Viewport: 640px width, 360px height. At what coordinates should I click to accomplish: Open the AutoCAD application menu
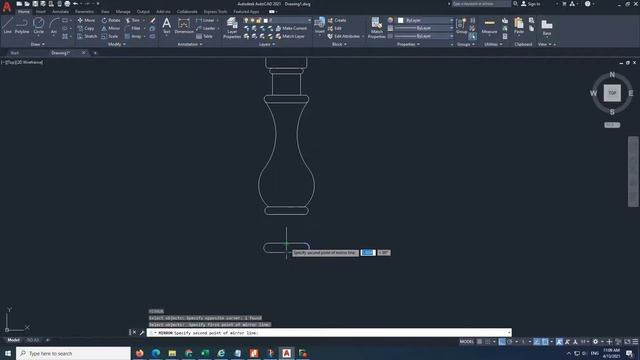(7, 7)
